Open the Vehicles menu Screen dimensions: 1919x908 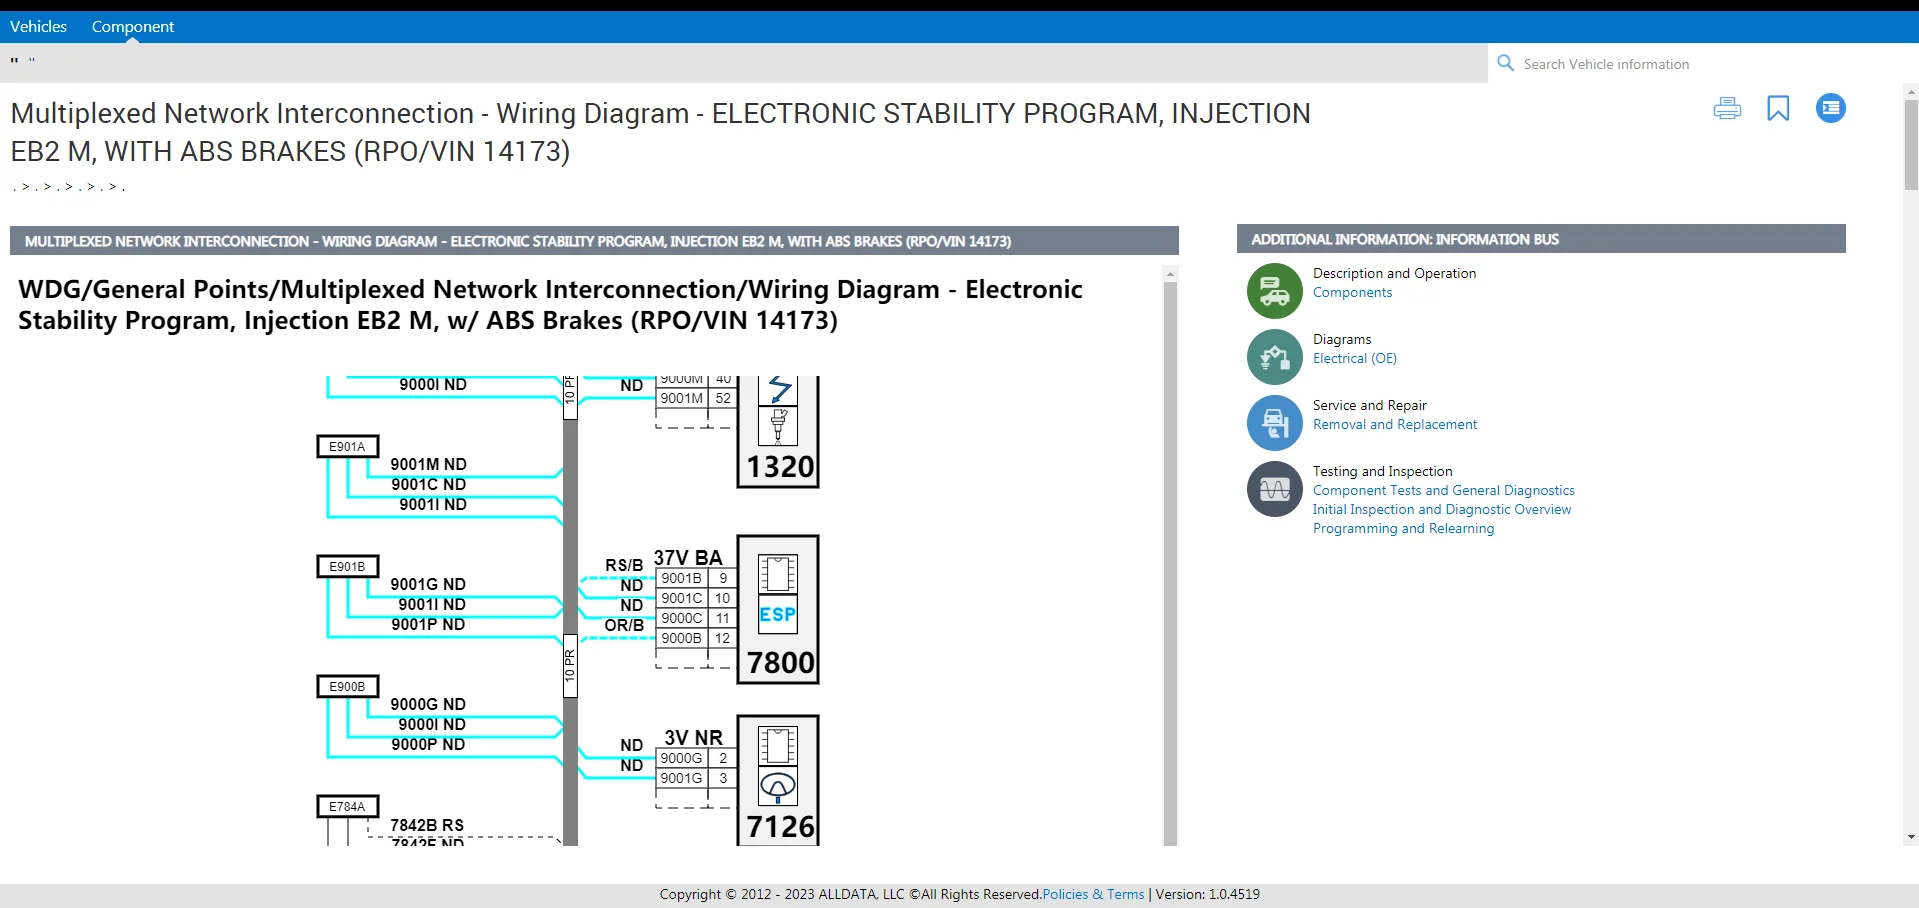pos(38,26)
